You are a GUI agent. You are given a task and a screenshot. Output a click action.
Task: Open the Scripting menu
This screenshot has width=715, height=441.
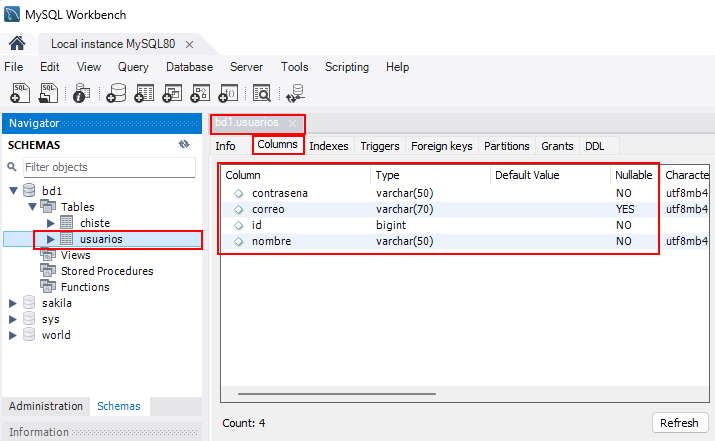[x=347, y=67]
